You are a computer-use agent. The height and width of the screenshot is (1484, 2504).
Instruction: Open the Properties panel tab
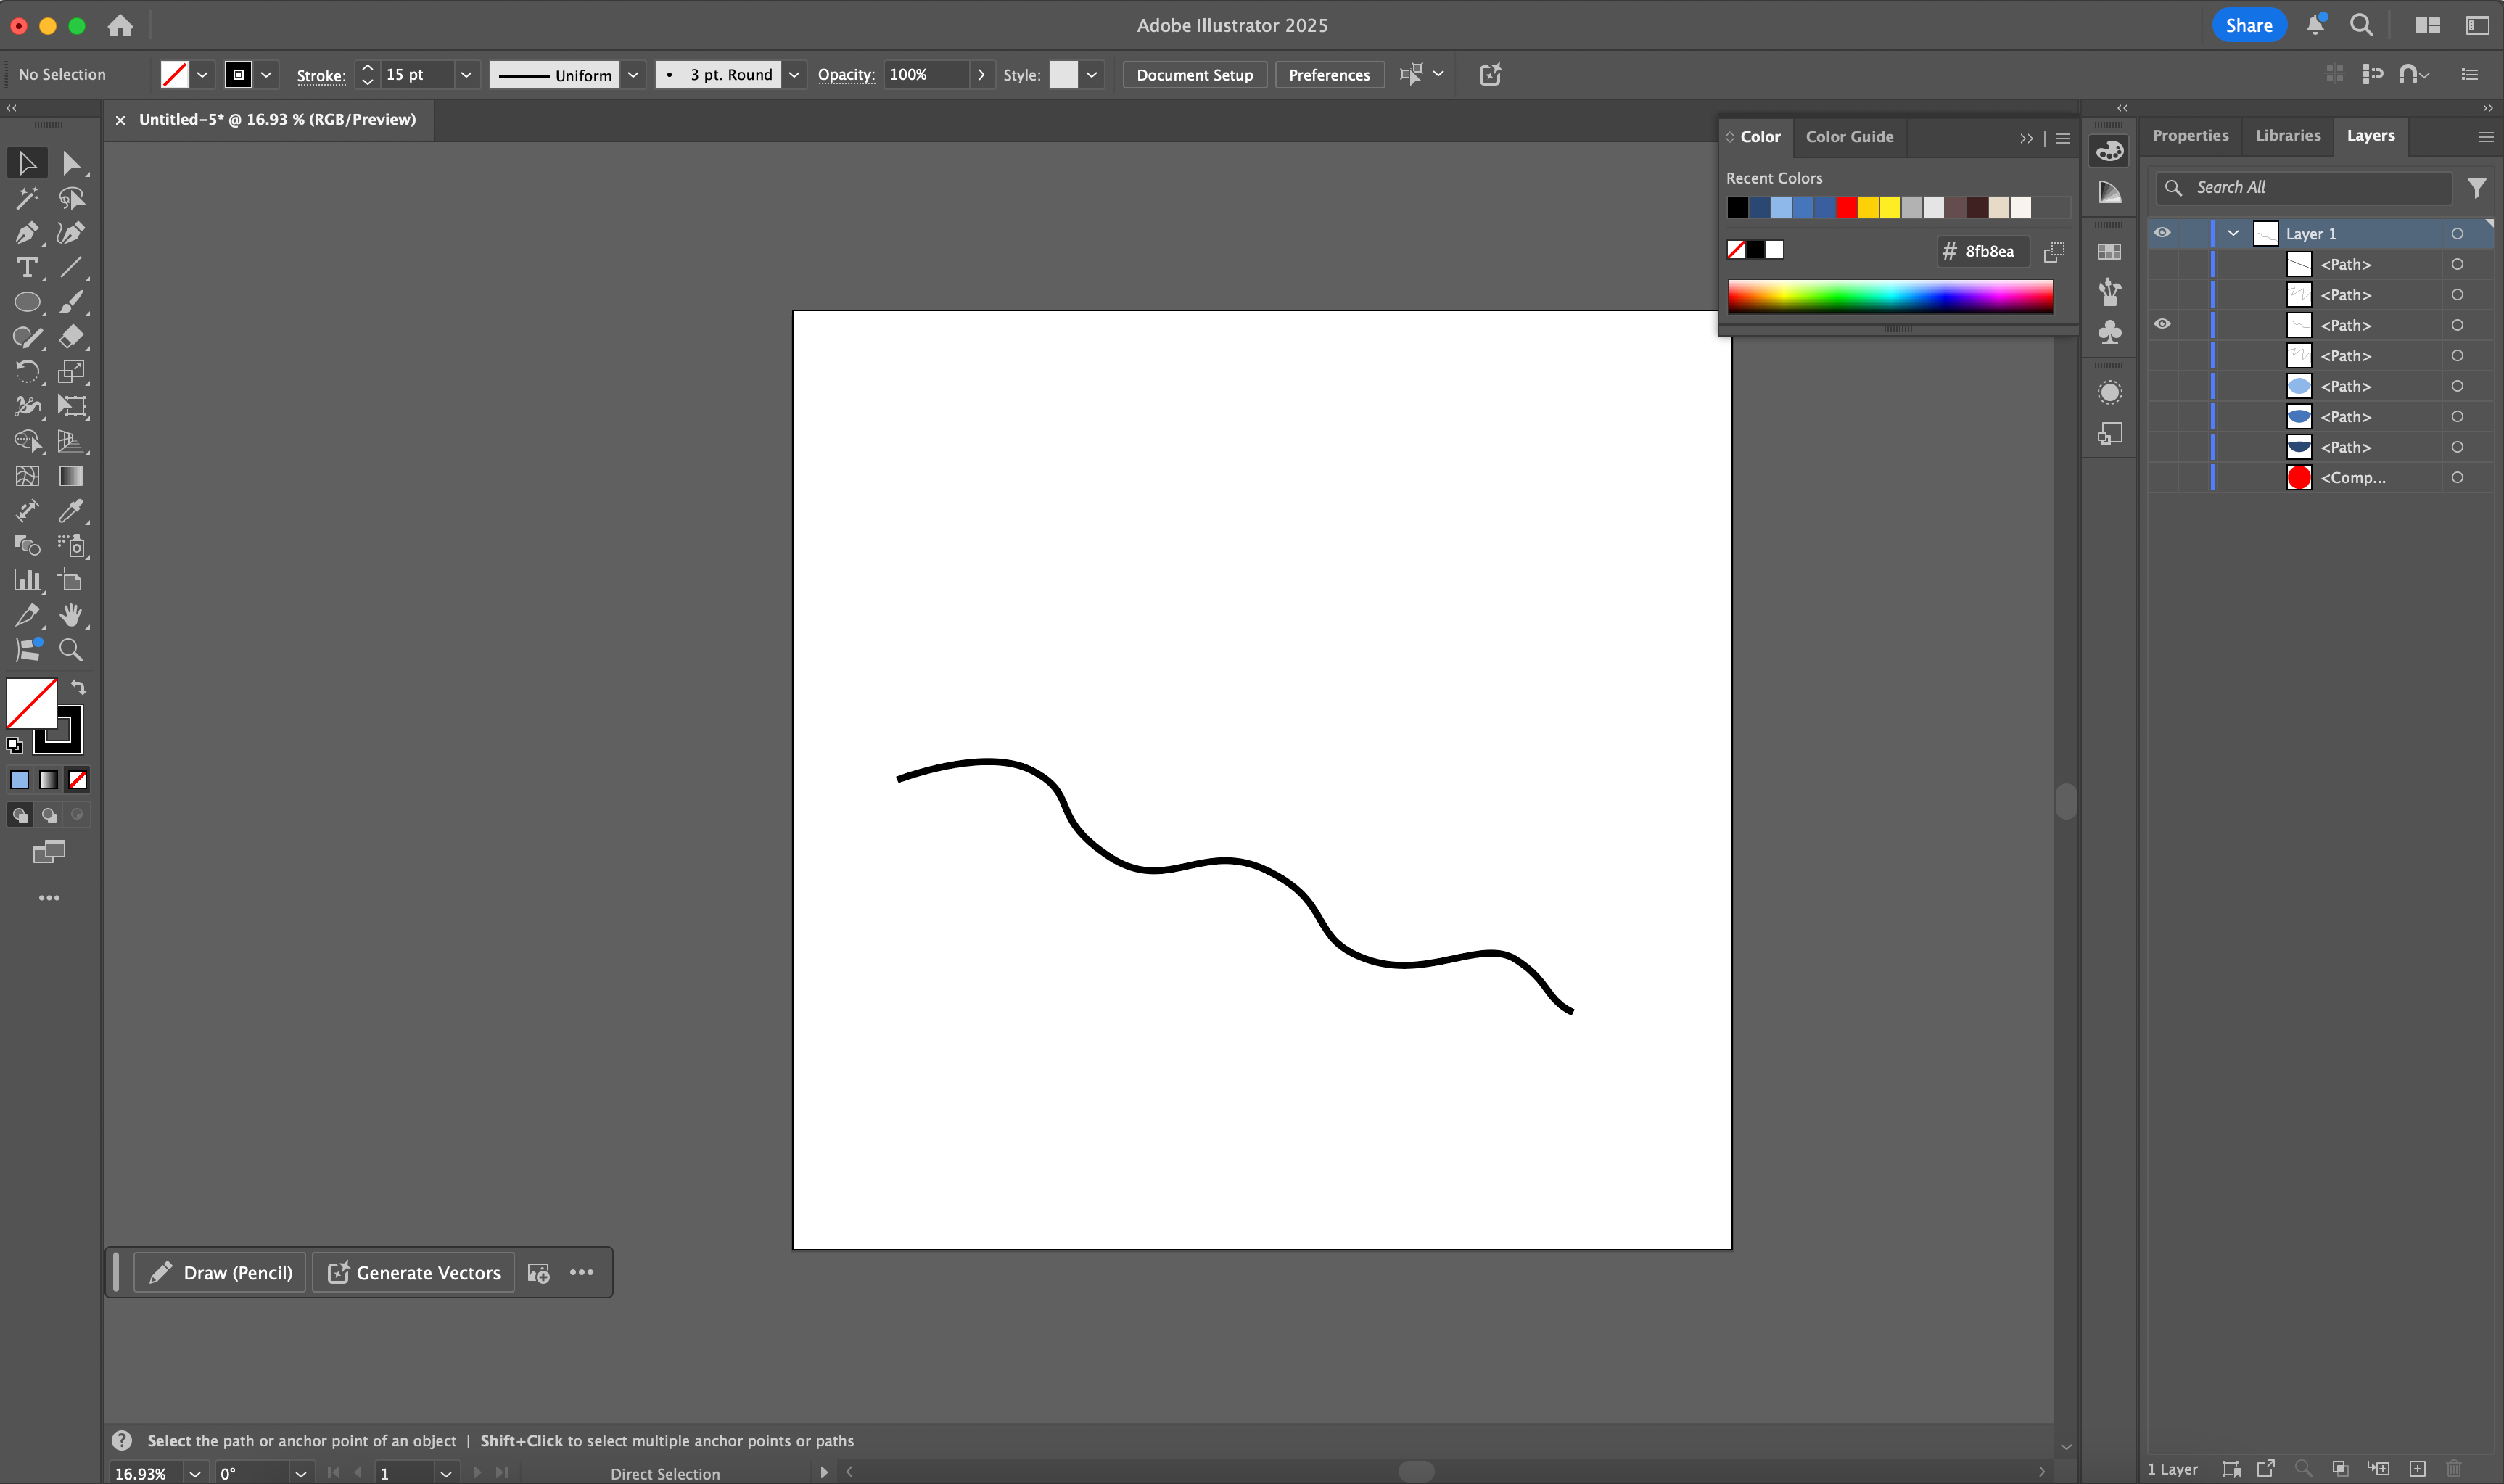pyautogui.click(x=2189, y=136)
